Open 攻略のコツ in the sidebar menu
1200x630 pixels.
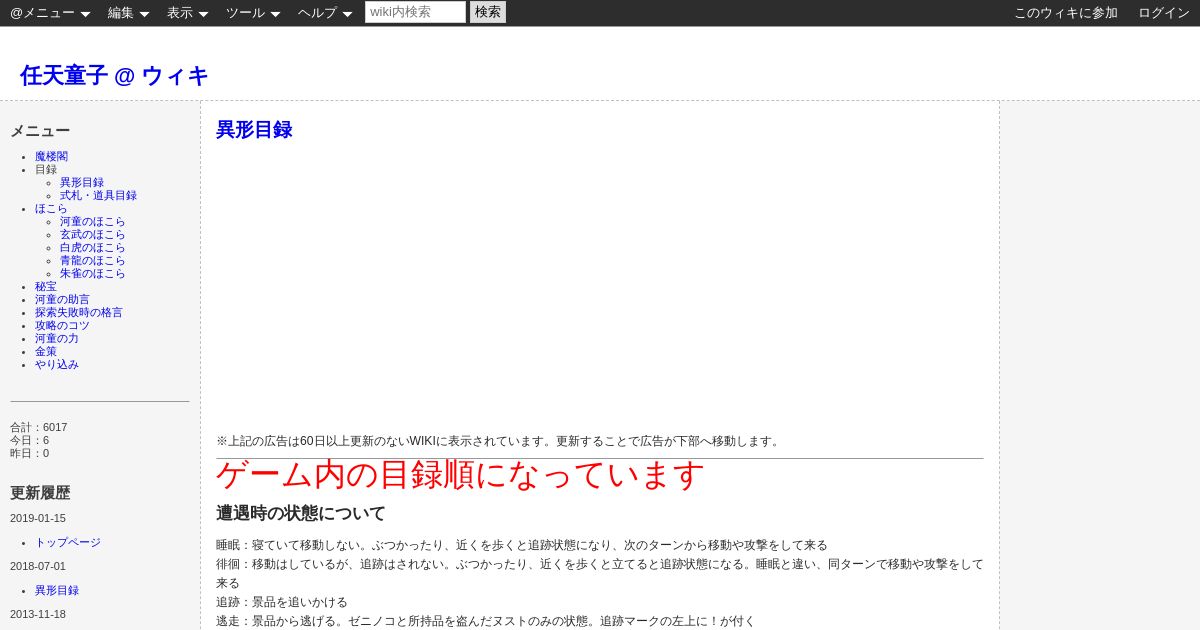pos(62,326)
